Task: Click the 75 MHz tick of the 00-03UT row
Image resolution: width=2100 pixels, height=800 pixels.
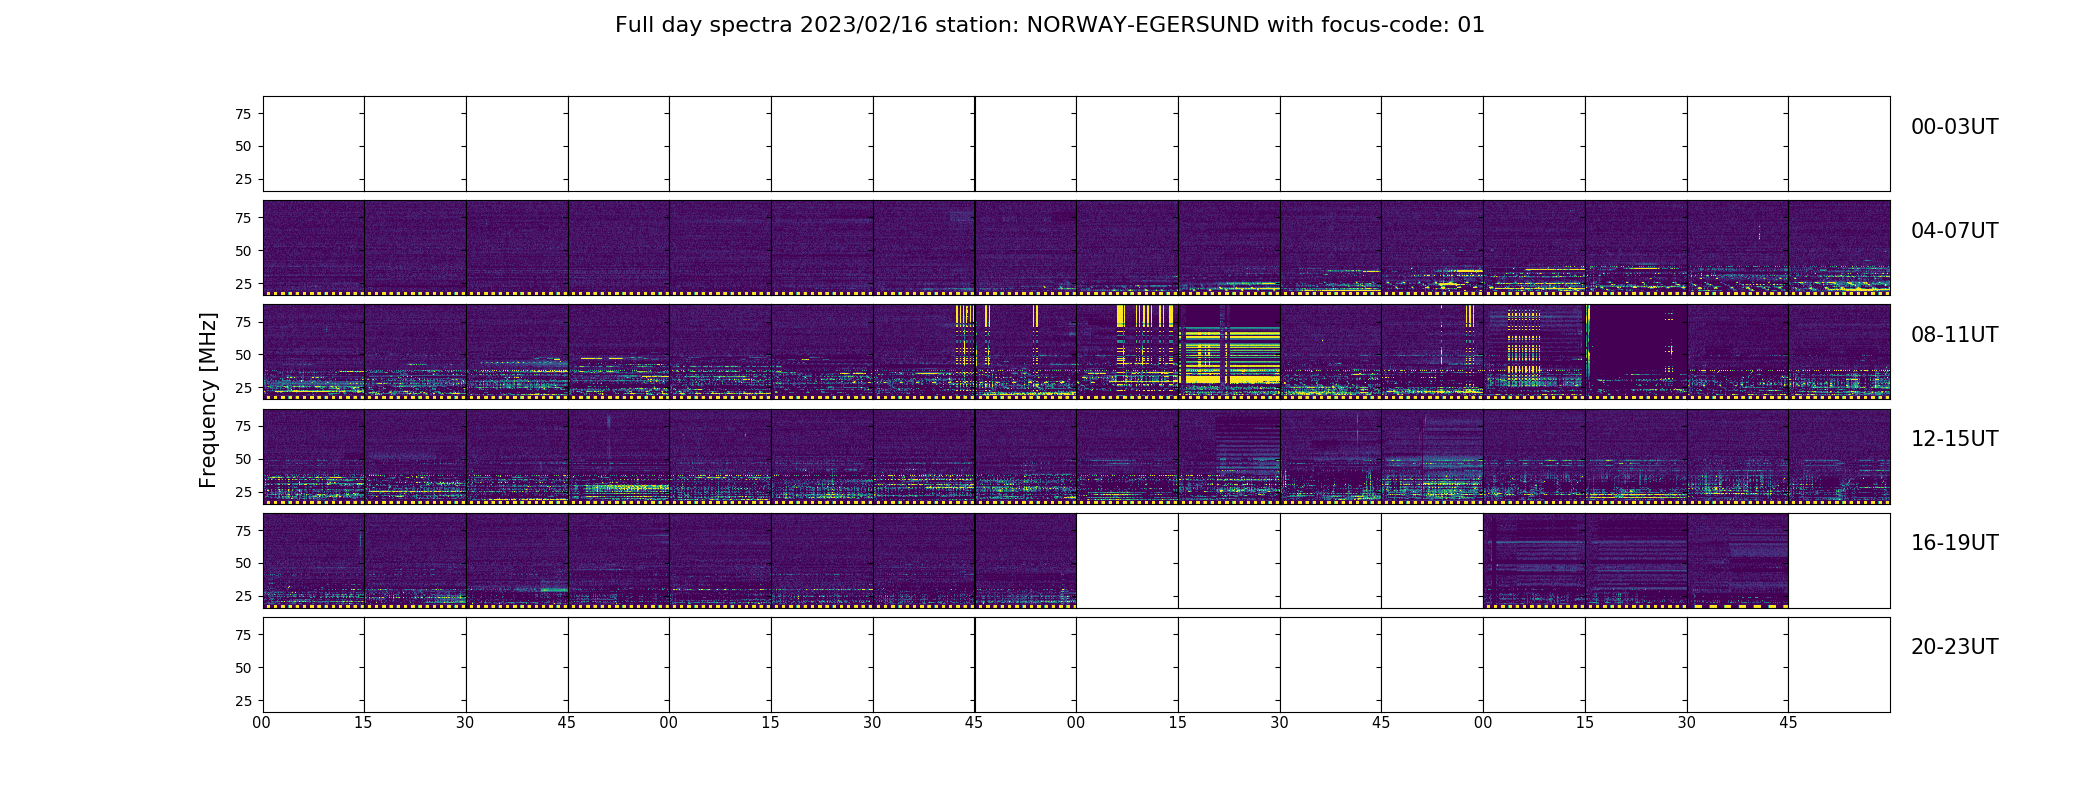Action: click(x=243, y=114)
